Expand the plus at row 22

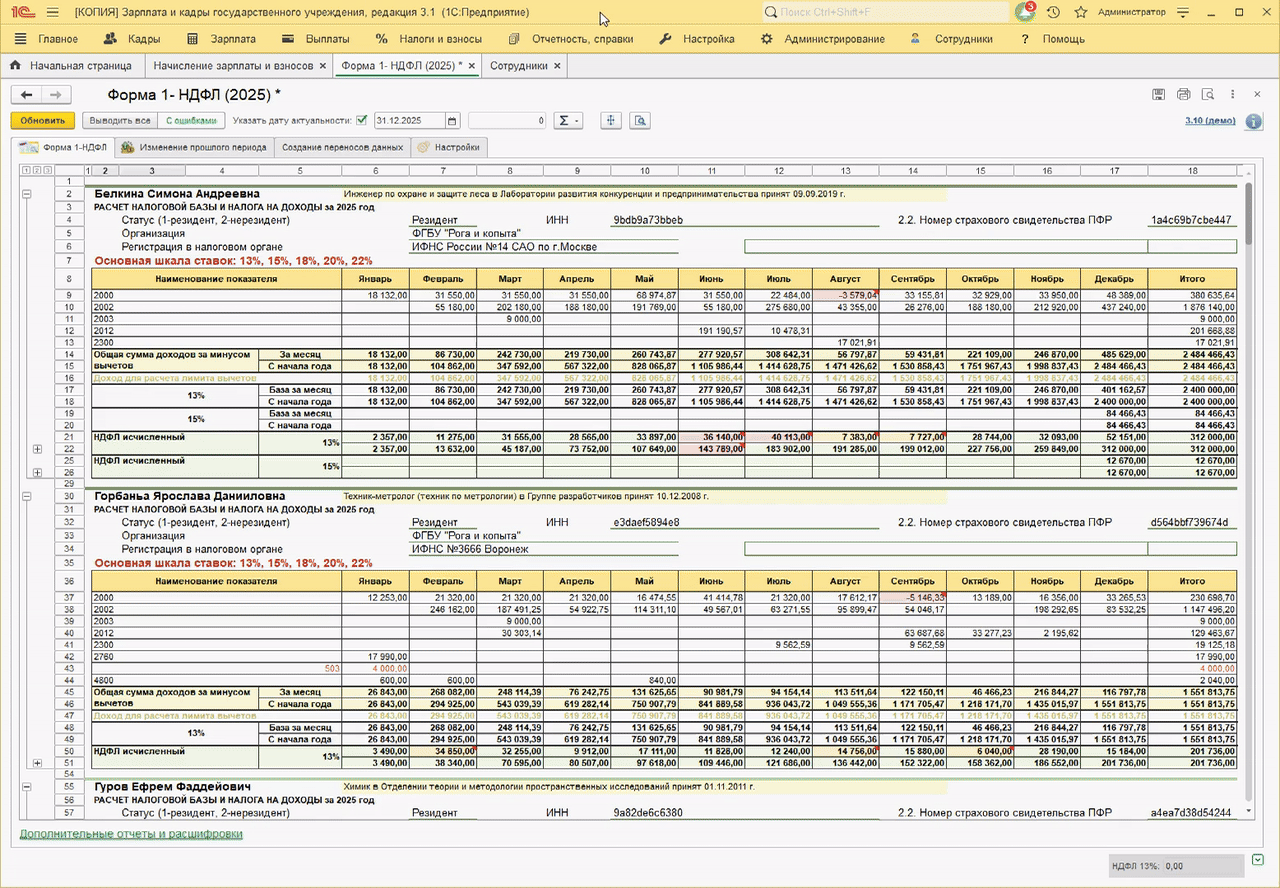37,449
